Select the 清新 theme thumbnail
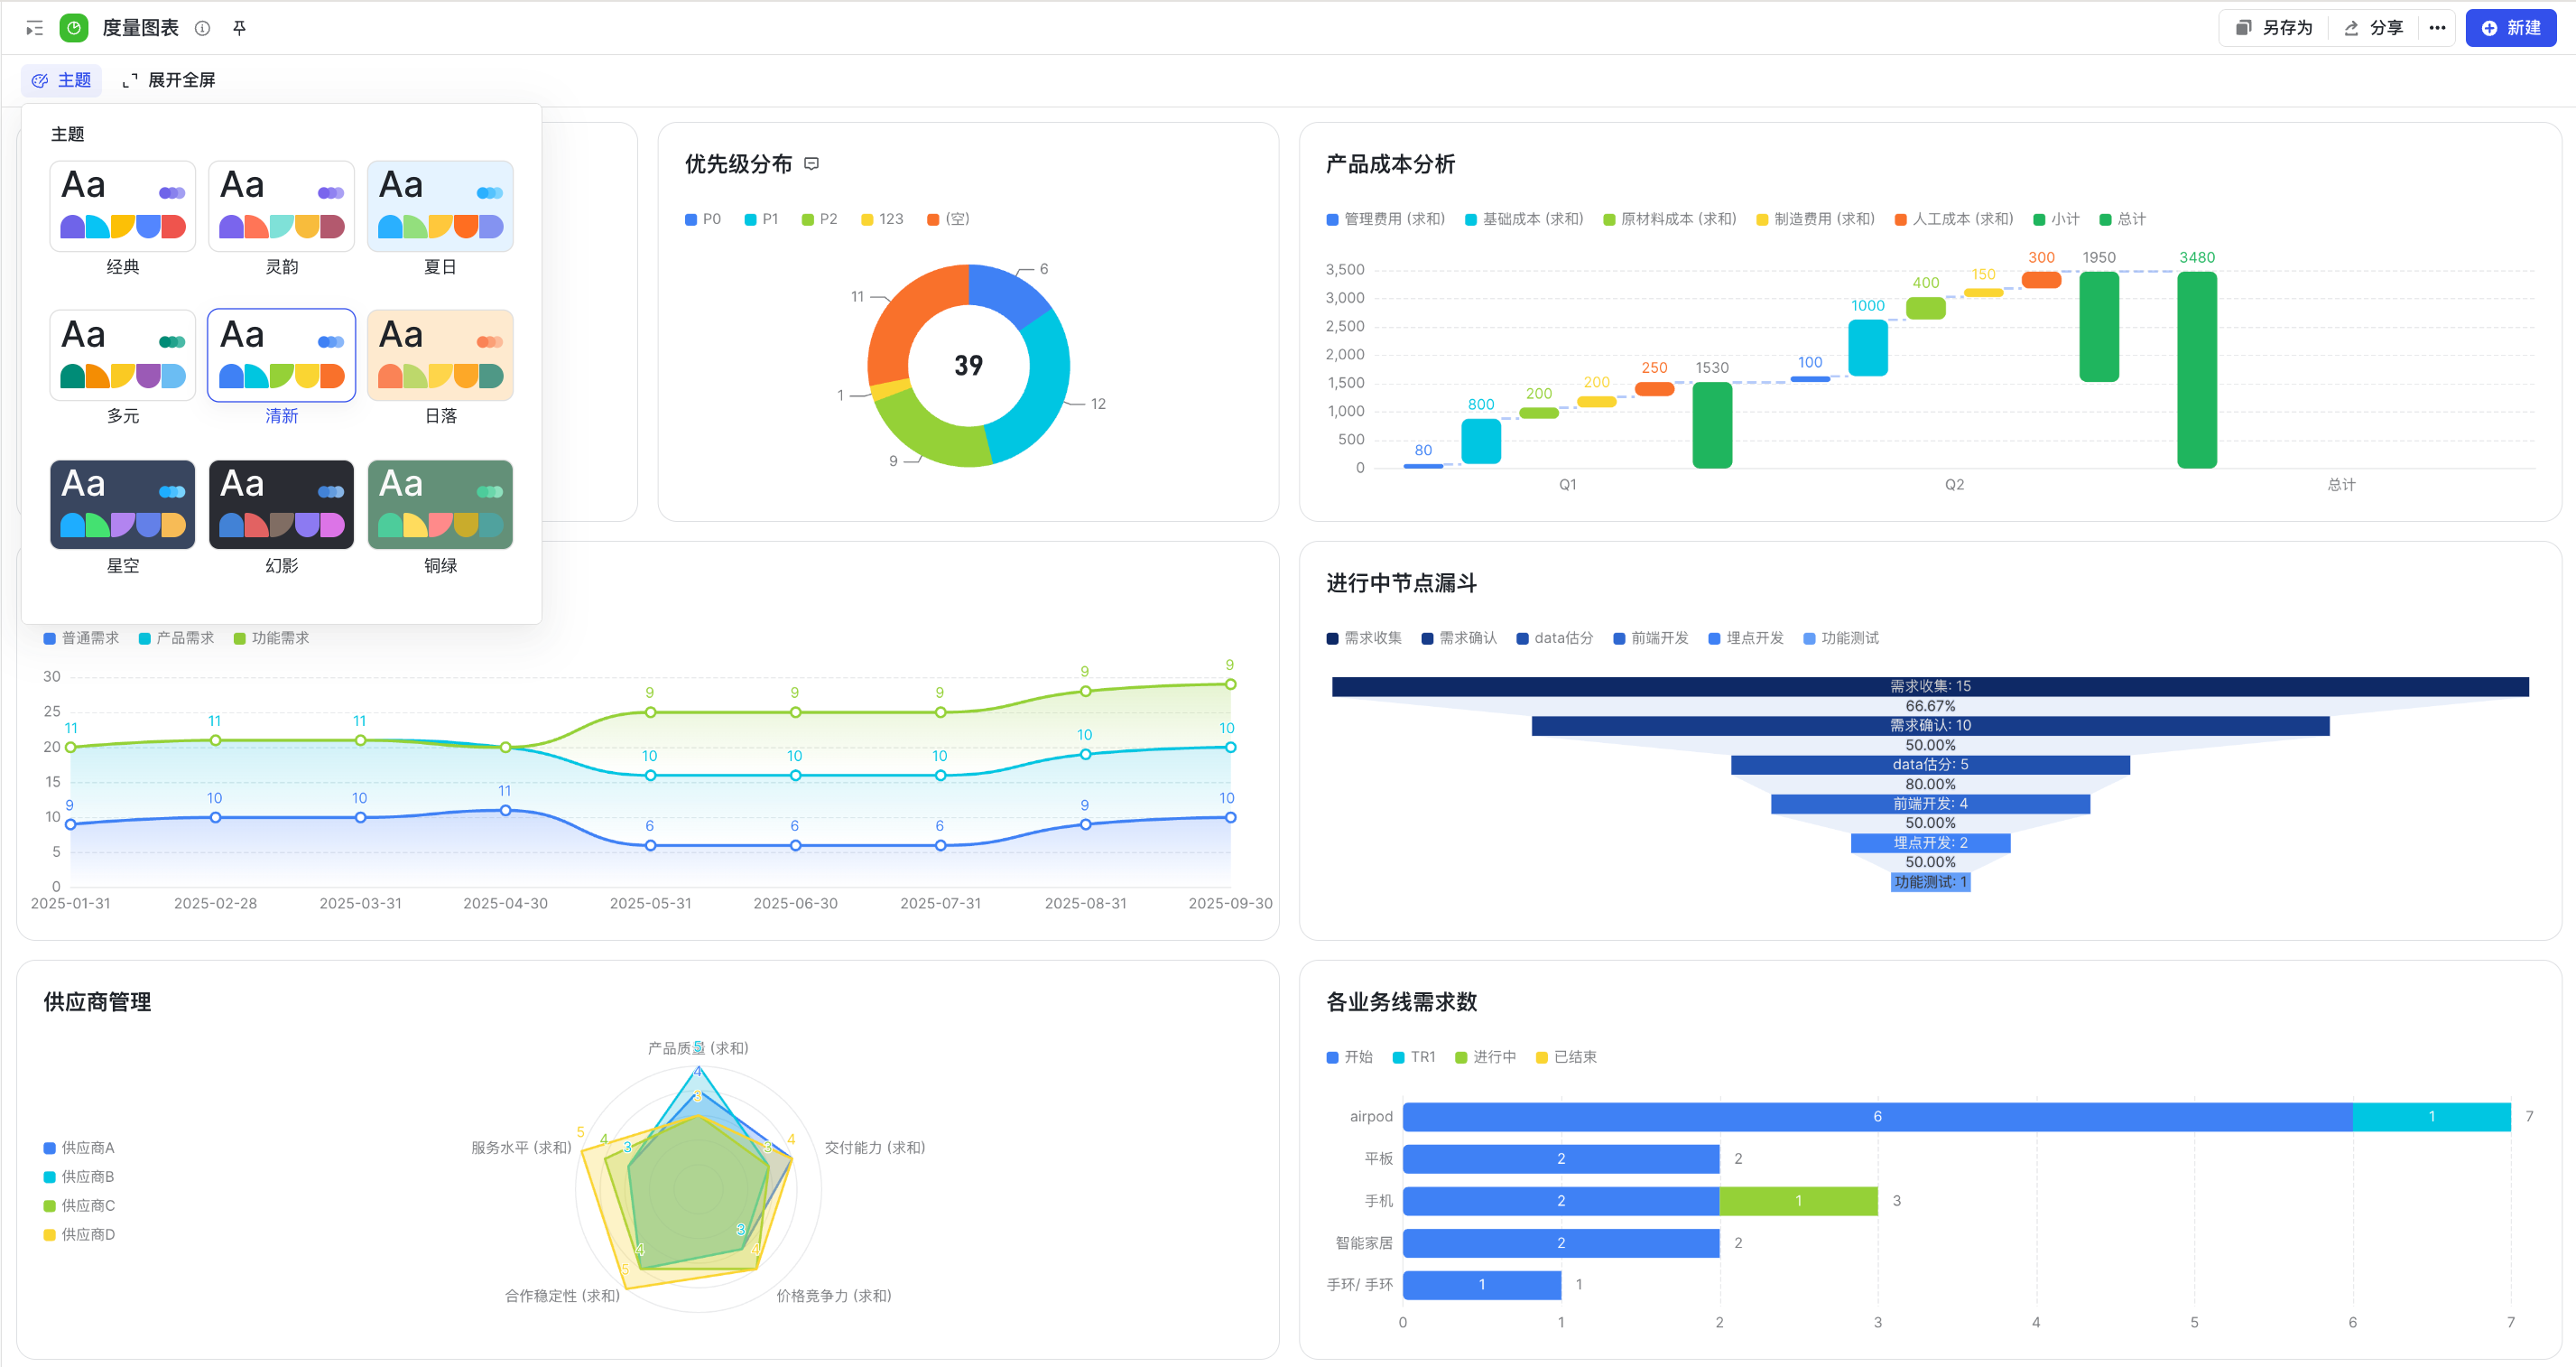Screen dimensions: 2576x1367 tap(281, 355)
